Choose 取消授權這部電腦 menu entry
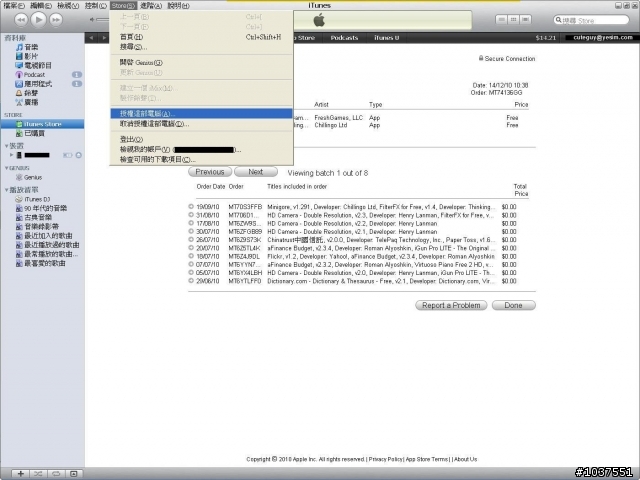The width and height of the screenshot is (640, 480). (201, 124)
